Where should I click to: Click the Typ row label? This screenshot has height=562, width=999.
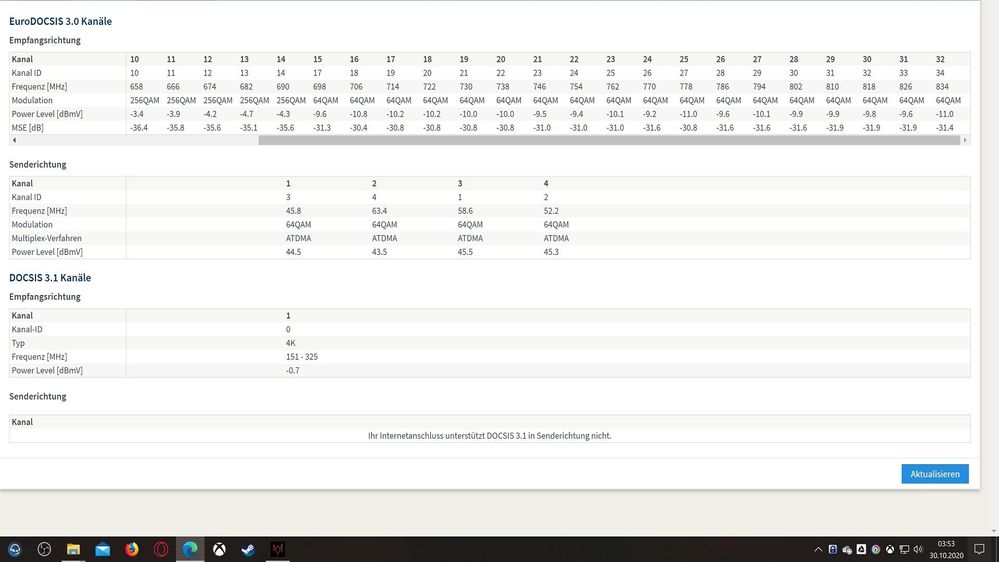[x=18, y=343]
